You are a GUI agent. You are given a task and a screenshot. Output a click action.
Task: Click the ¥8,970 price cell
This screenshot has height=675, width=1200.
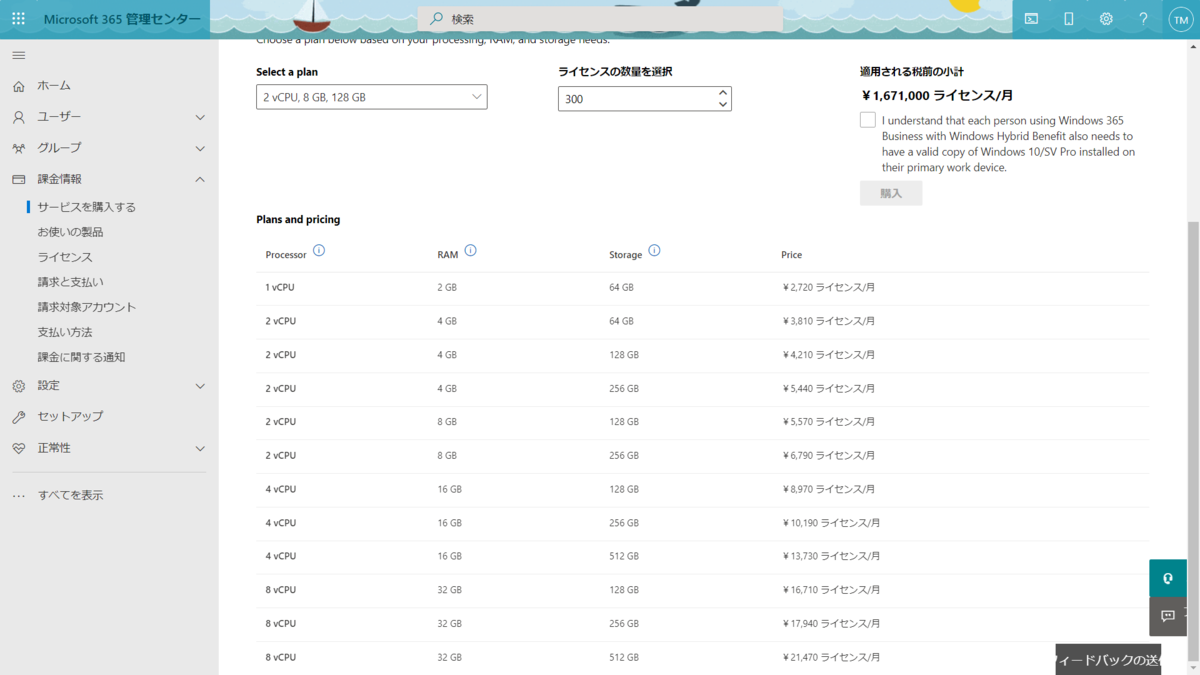pyautogui.click(x=828, y=489)
